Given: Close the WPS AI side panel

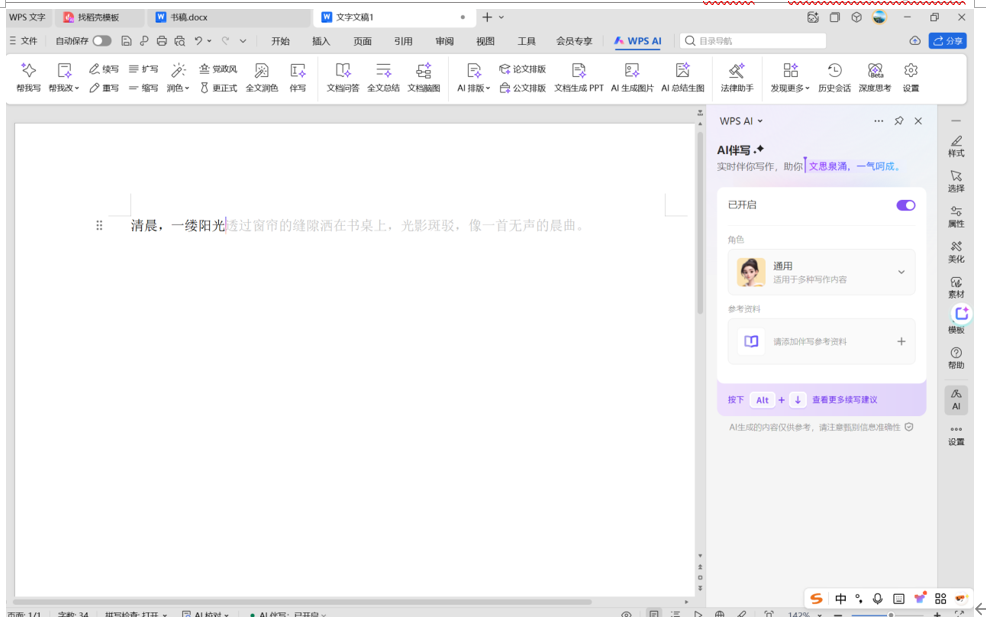Looking at the screenshot, I should (x=918, y=121).
